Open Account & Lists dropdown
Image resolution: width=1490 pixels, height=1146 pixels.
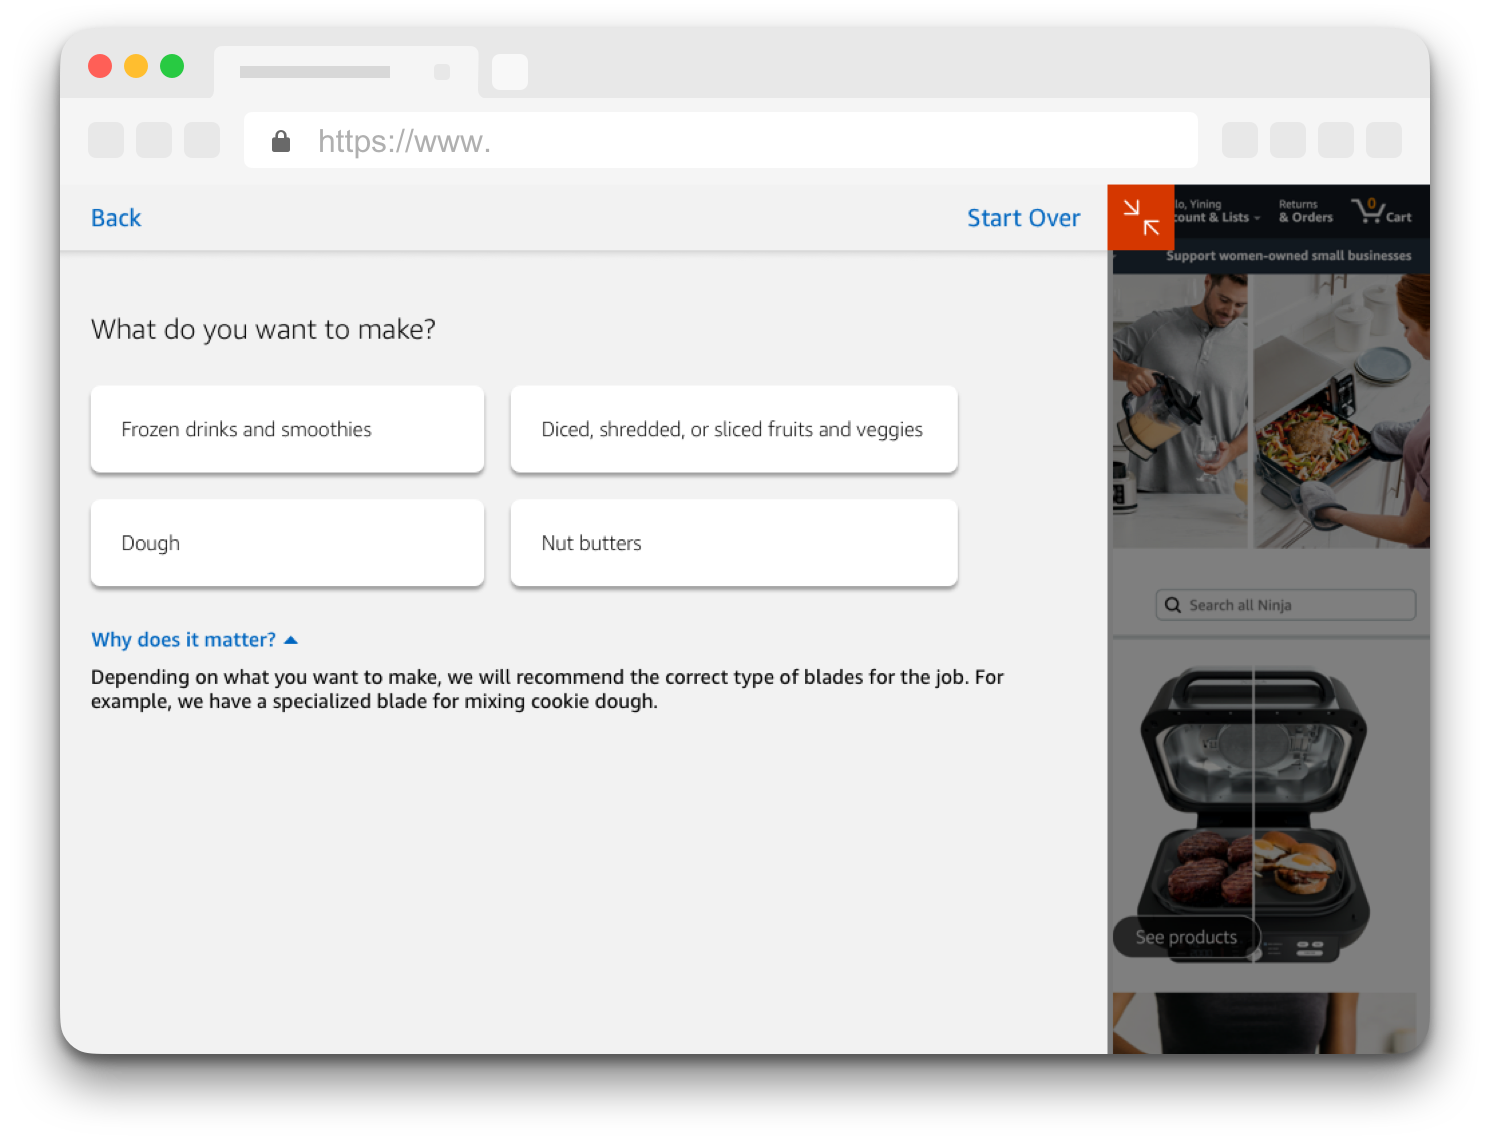click(1216, 211)
